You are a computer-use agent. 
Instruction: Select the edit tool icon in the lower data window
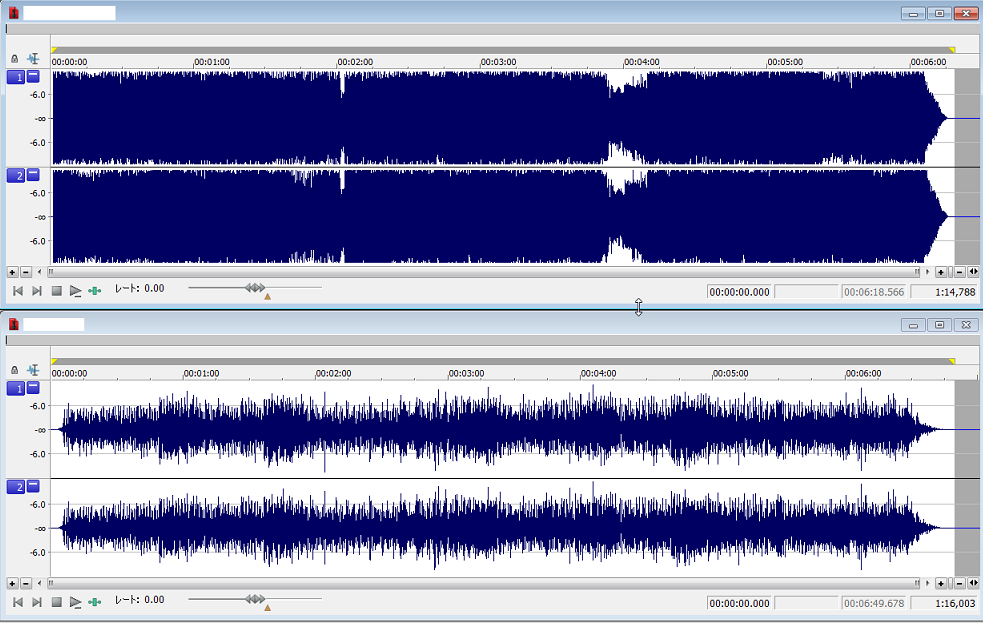click(x=33, y=370)
